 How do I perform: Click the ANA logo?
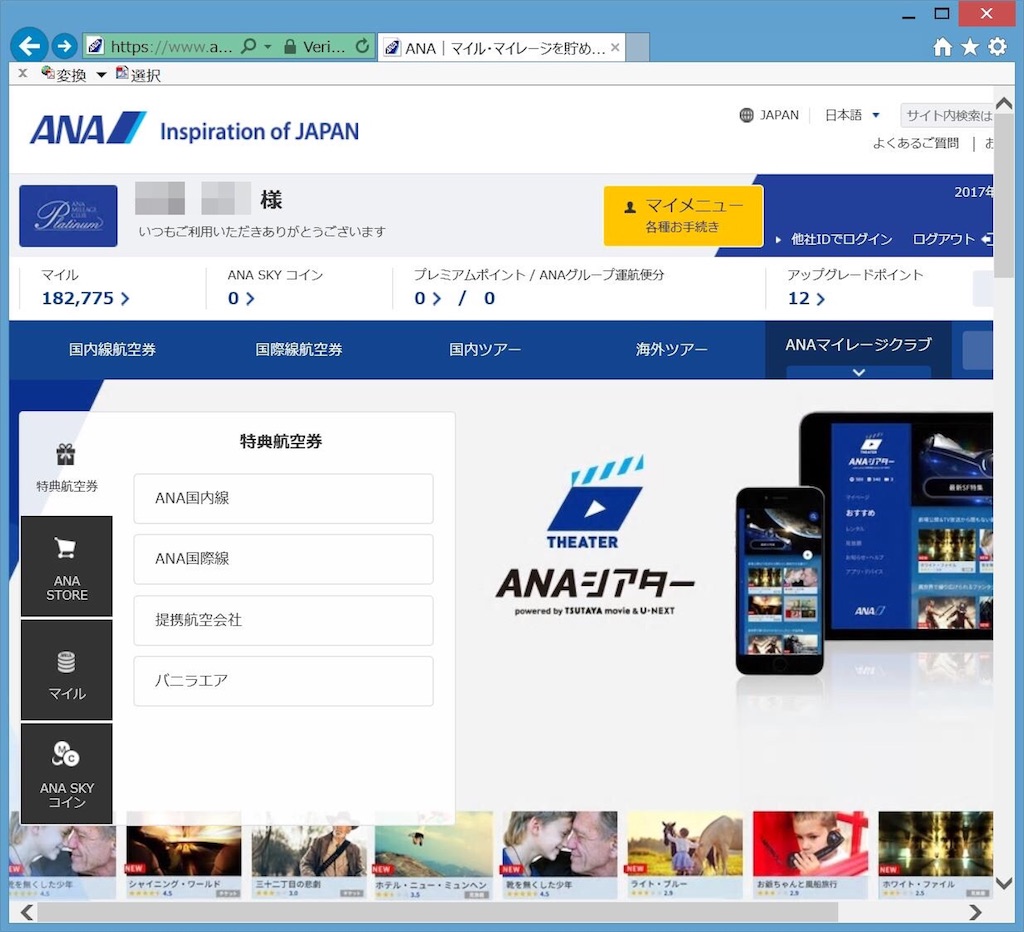pyautogui.click(x=88, y=127)
